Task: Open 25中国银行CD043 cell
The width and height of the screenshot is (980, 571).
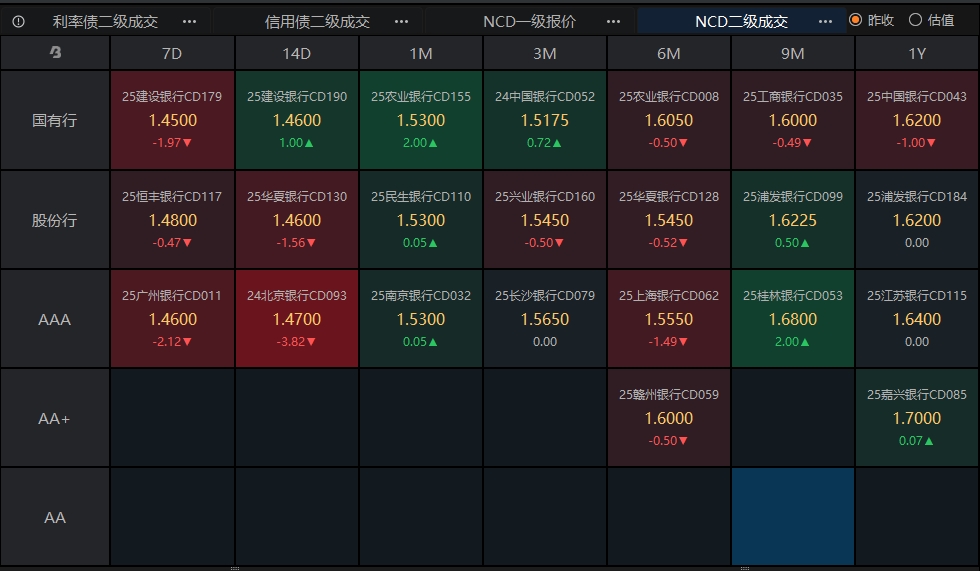Action: click(917, 120)
